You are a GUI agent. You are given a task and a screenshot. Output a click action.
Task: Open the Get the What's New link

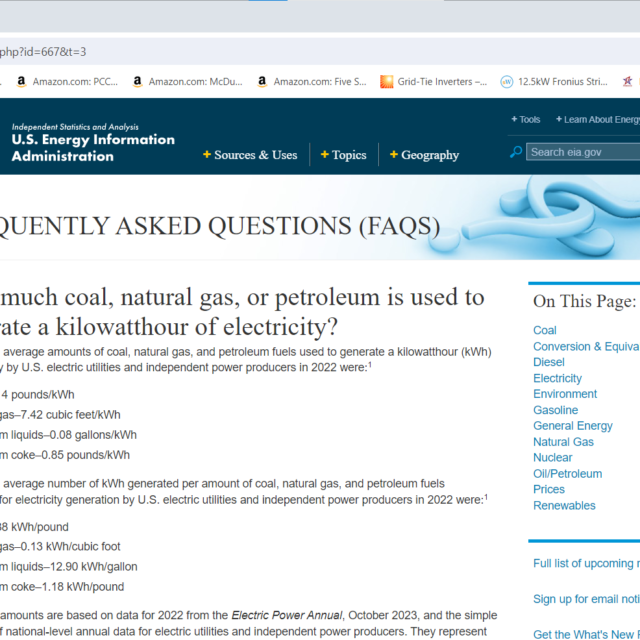click(586, 634)
